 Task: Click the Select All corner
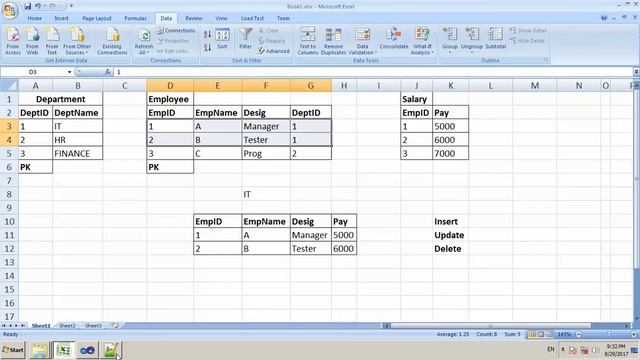point(9,86)
